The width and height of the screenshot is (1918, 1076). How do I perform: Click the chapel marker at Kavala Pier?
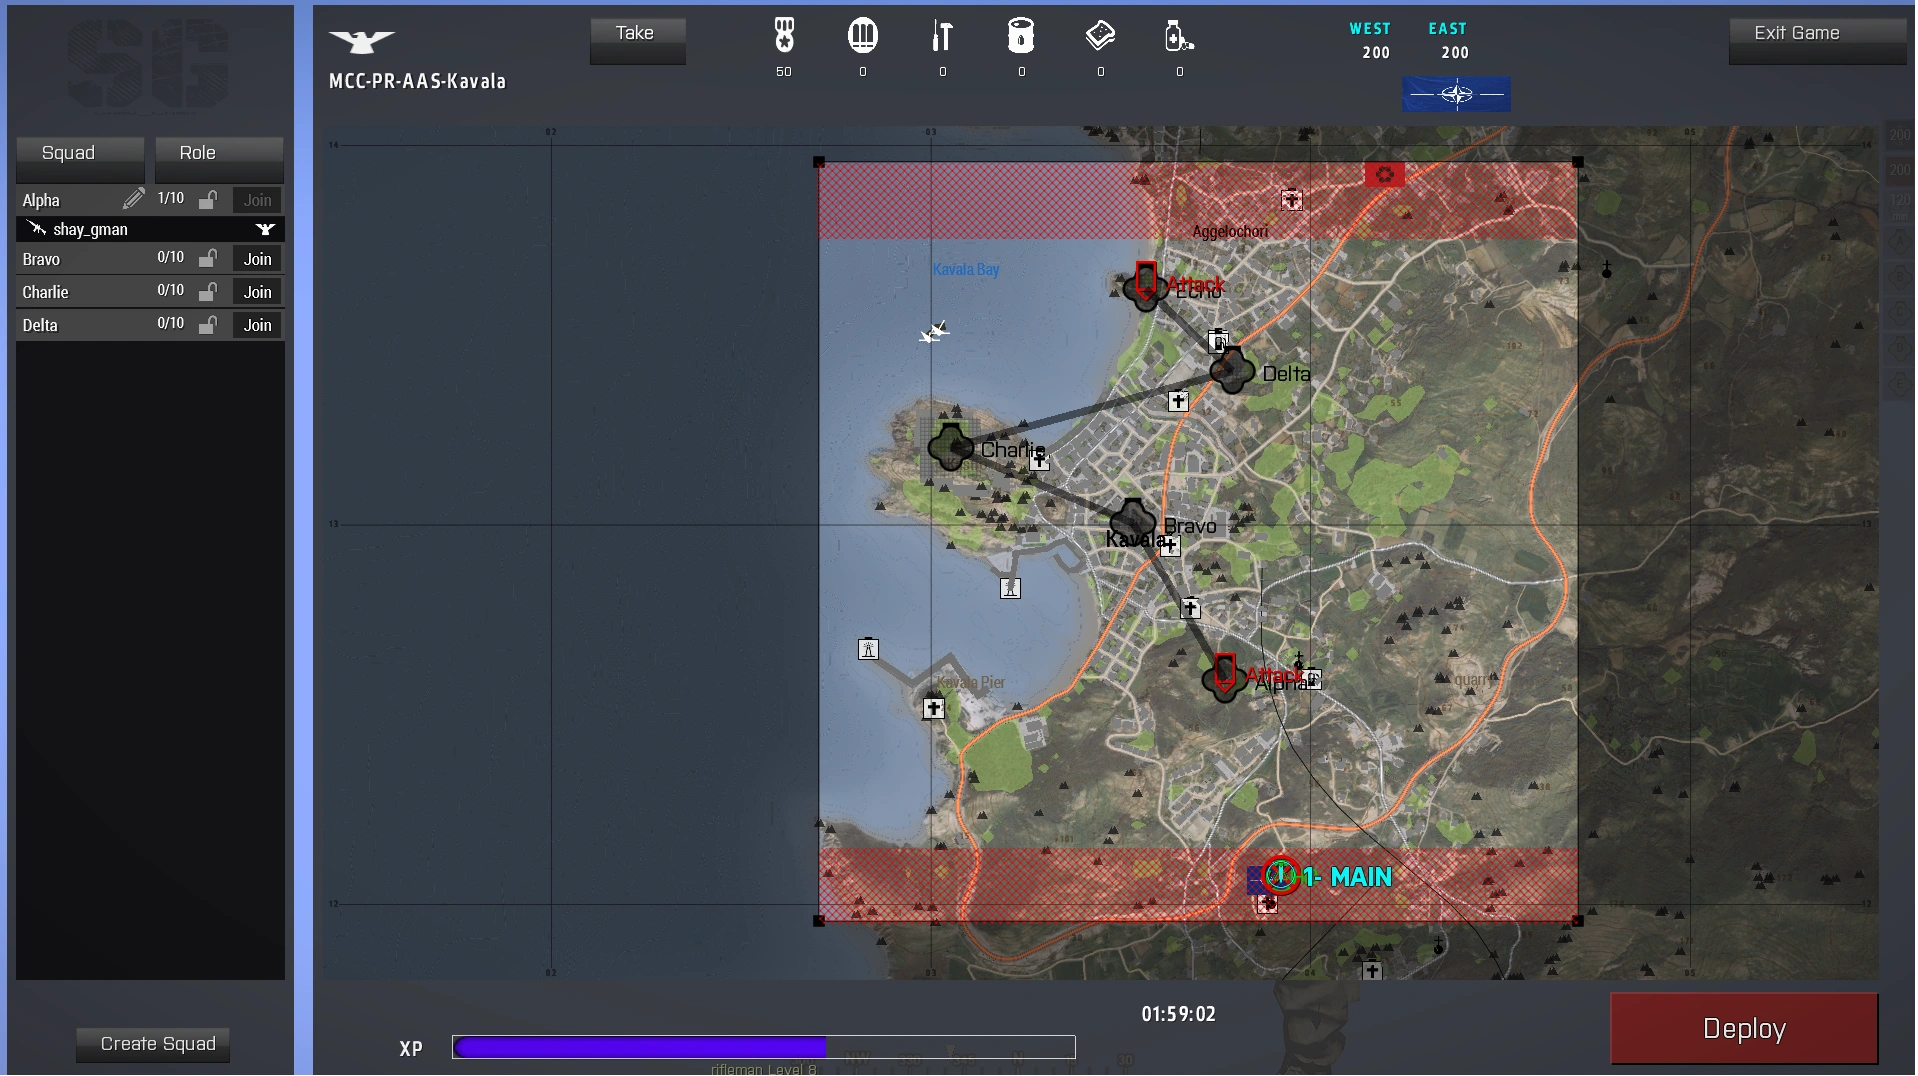pyautogui.click(x=934, y=709)
